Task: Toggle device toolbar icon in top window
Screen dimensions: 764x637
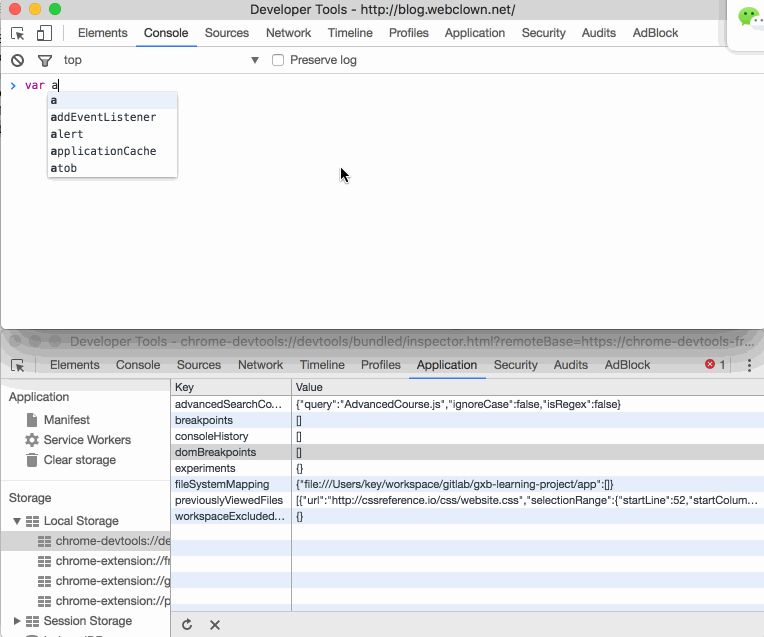Action: point(44,33)
